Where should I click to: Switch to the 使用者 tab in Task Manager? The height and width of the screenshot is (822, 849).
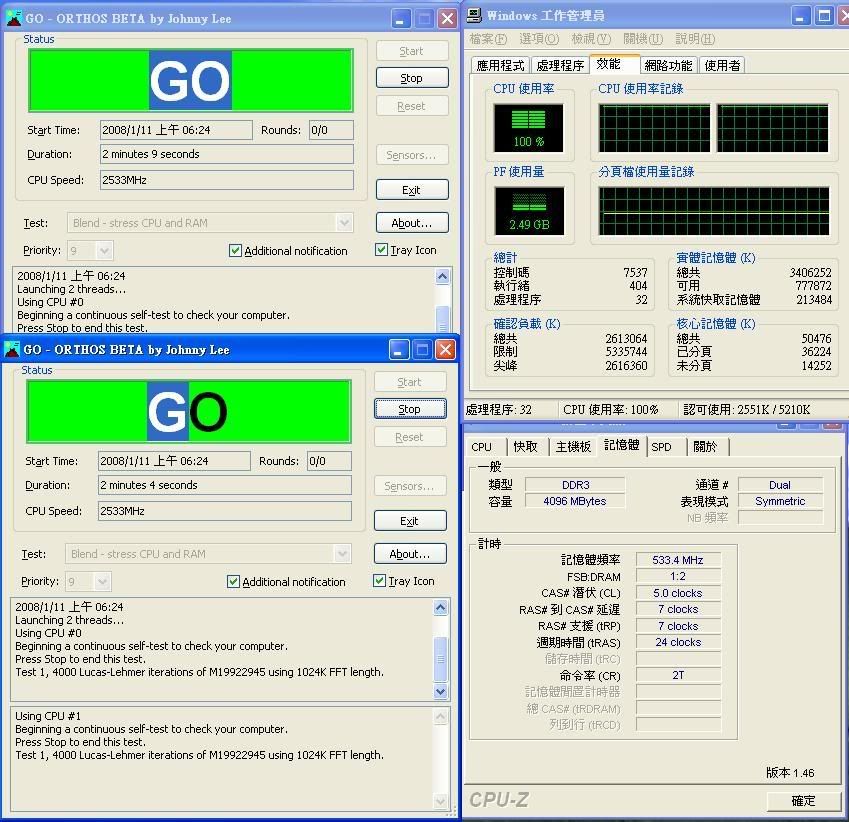pyautogui.click(x=722, y=66)
